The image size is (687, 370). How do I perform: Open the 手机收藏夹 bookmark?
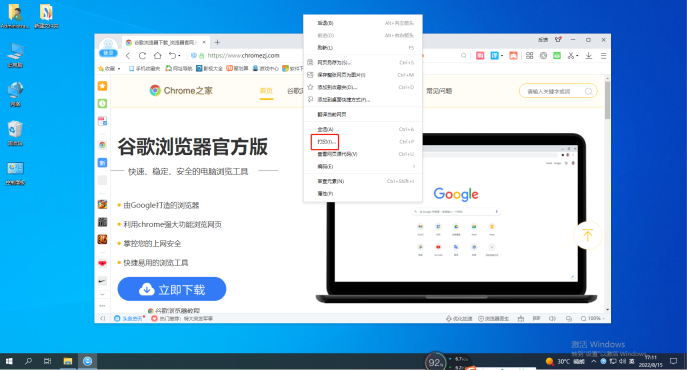coord(144,68)
